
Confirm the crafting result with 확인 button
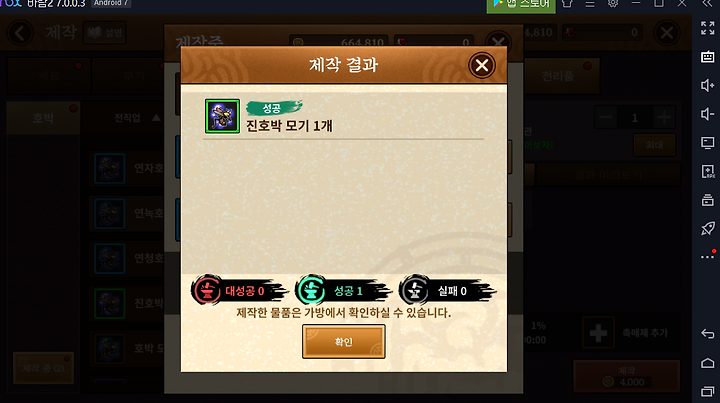[x=343, y=341]
